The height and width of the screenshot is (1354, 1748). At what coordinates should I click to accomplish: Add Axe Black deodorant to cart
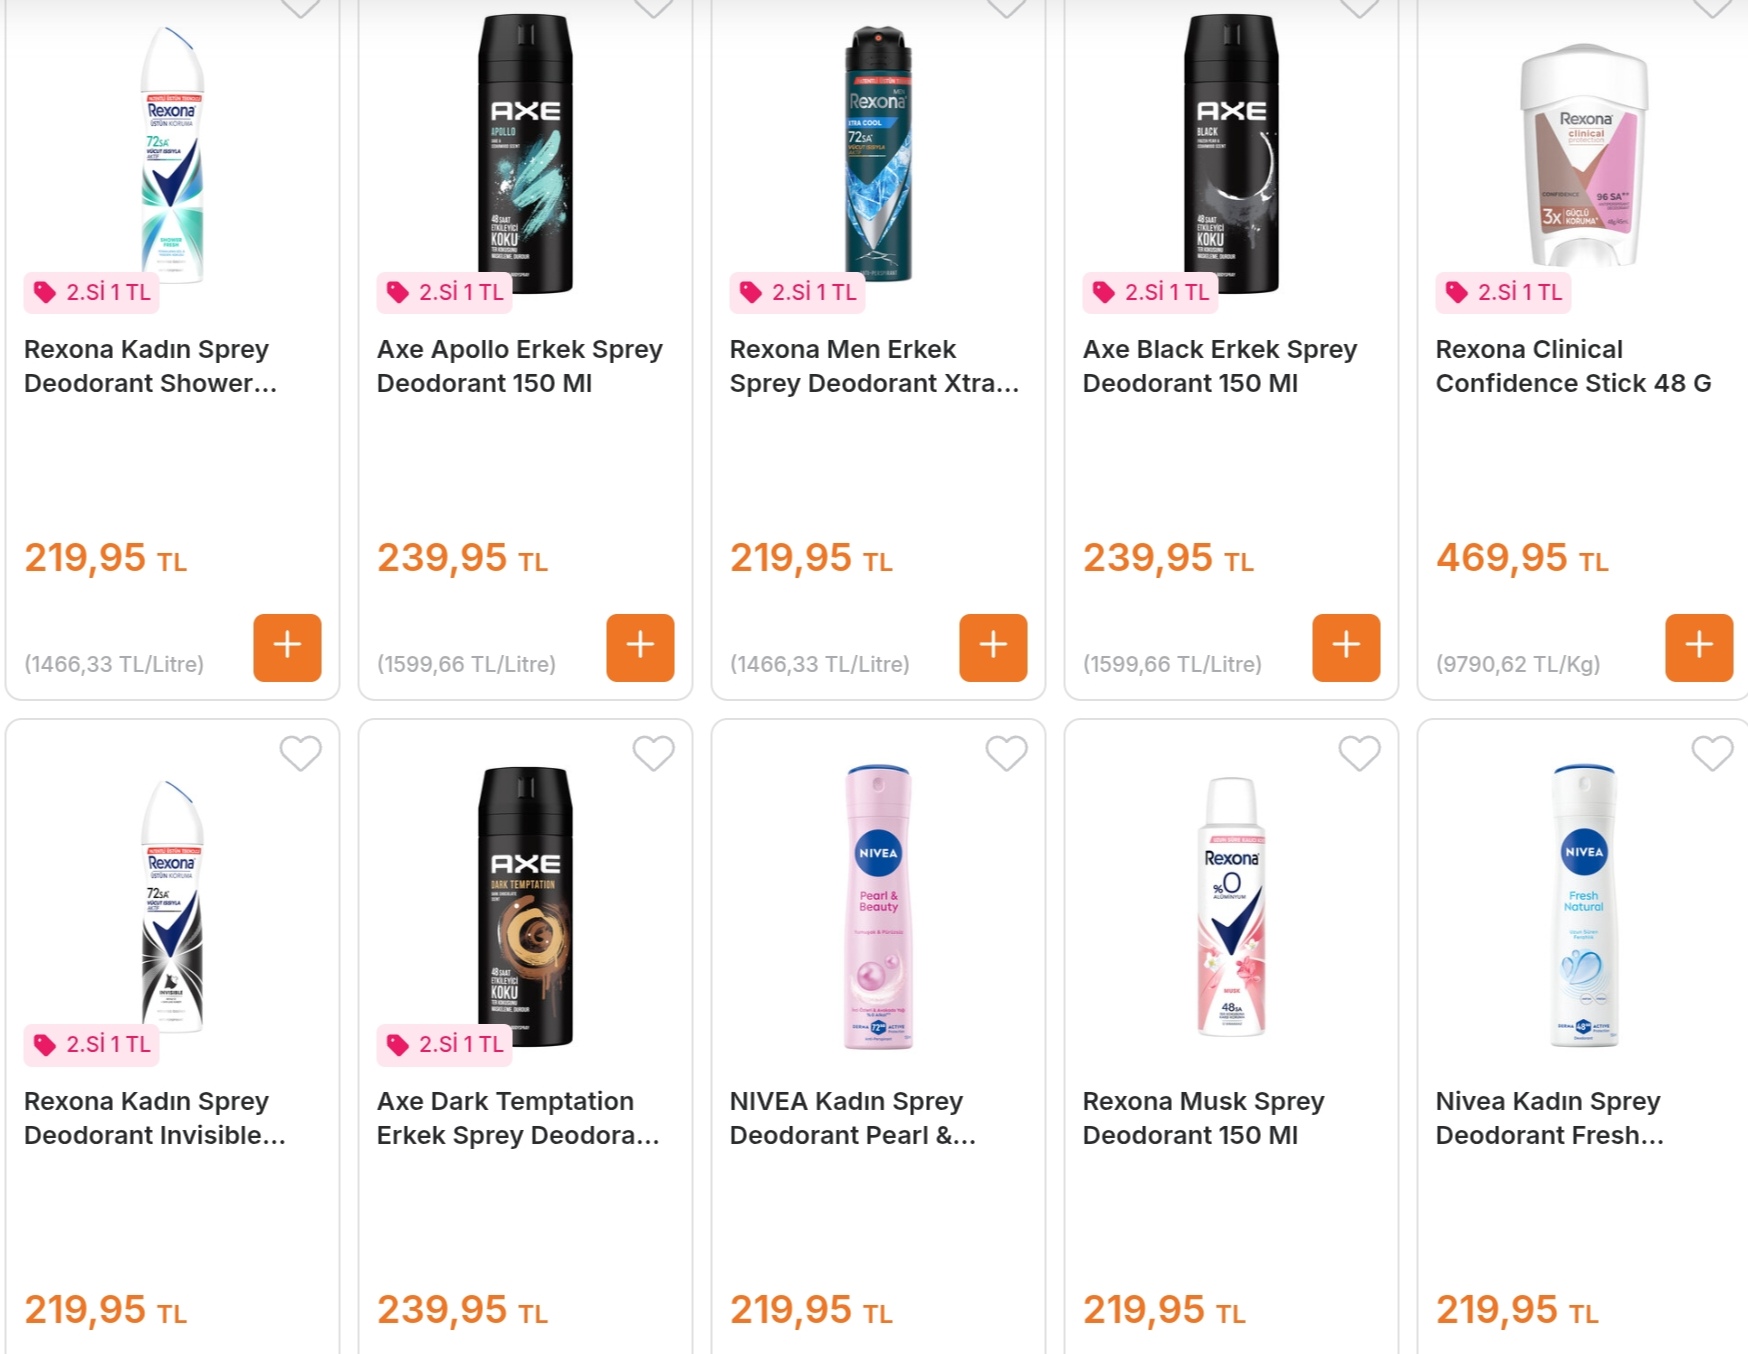1346,647
